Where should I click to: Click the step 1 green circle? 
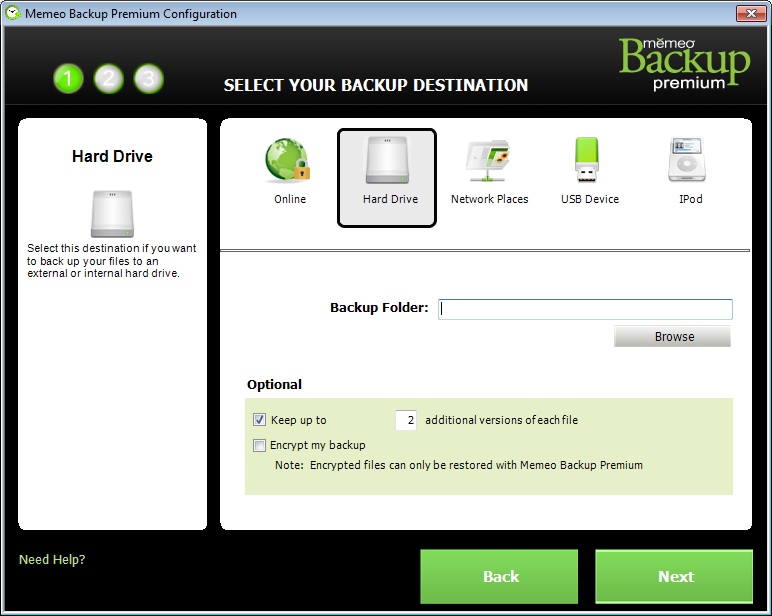click(68, 79)
